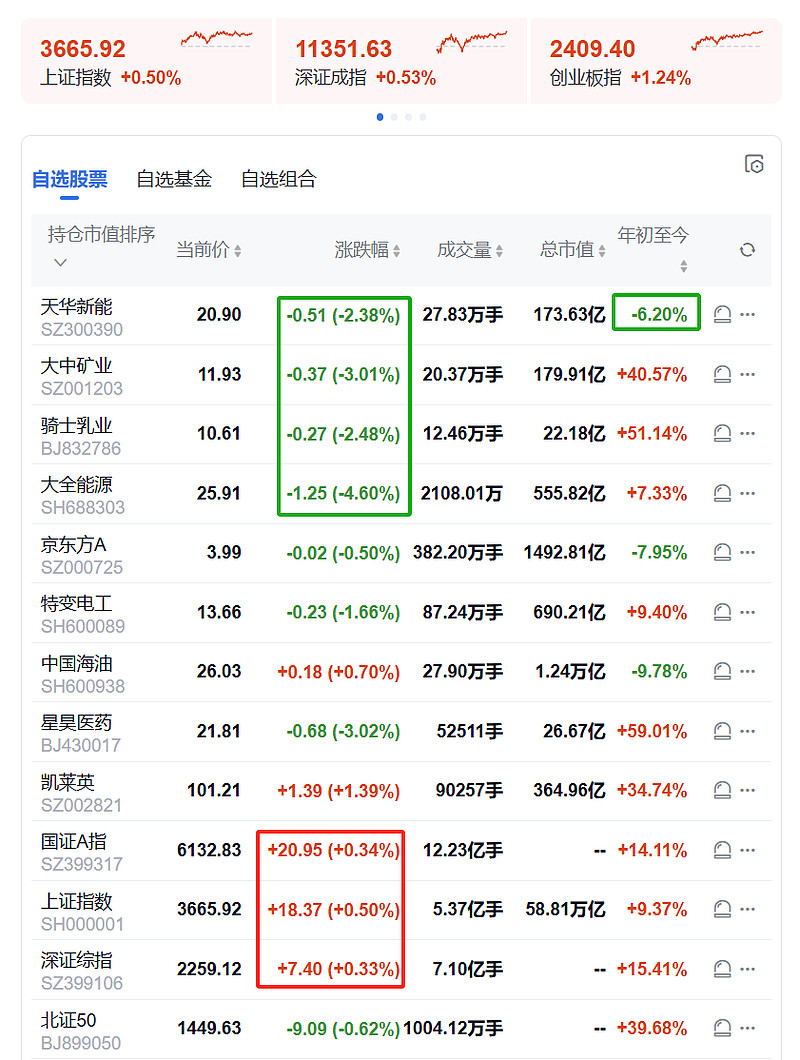This screenshot has width=800, height=1060.
Task: Open stock 京东方A SZ000725
Action: click(x=82, y=555)
